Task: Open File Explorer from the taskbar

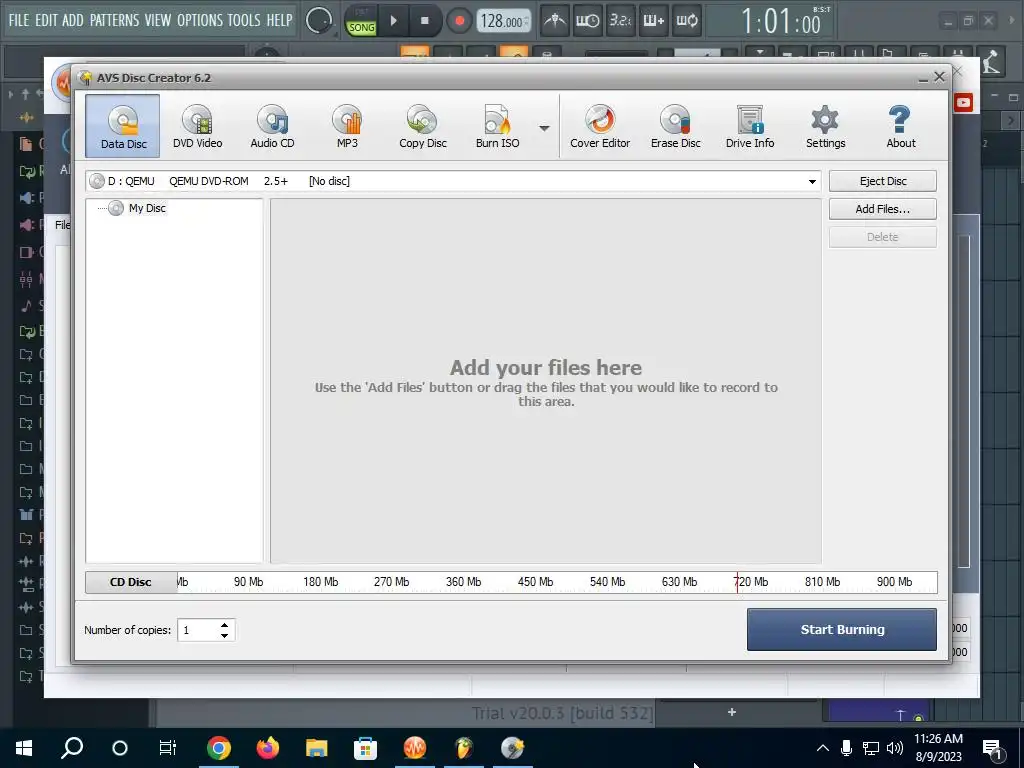Action: pos(317,748)
